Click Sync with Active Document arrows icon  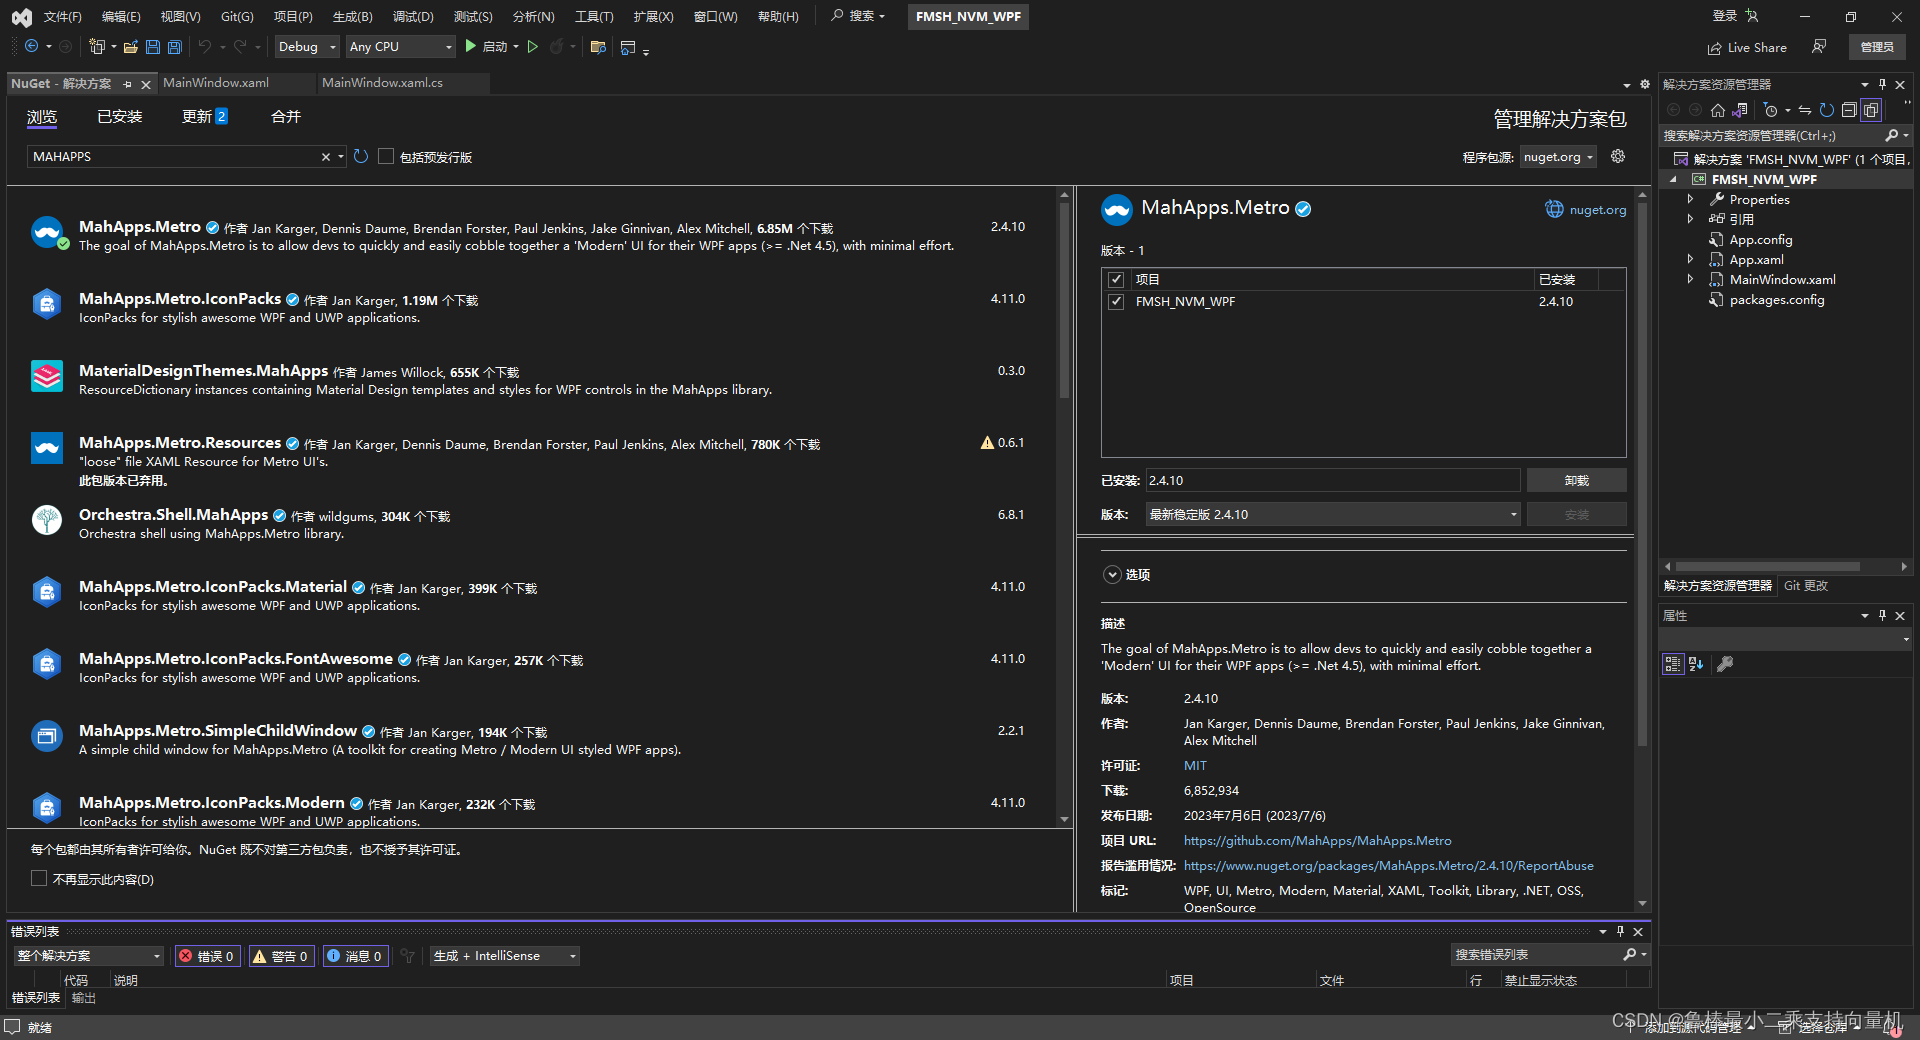1805,110
